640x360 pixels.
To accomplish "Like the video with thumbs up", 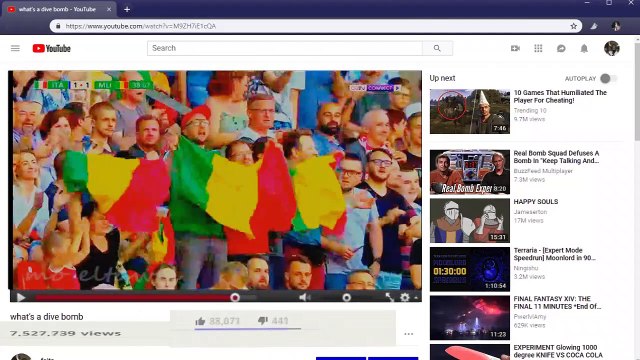I will 200,321.
